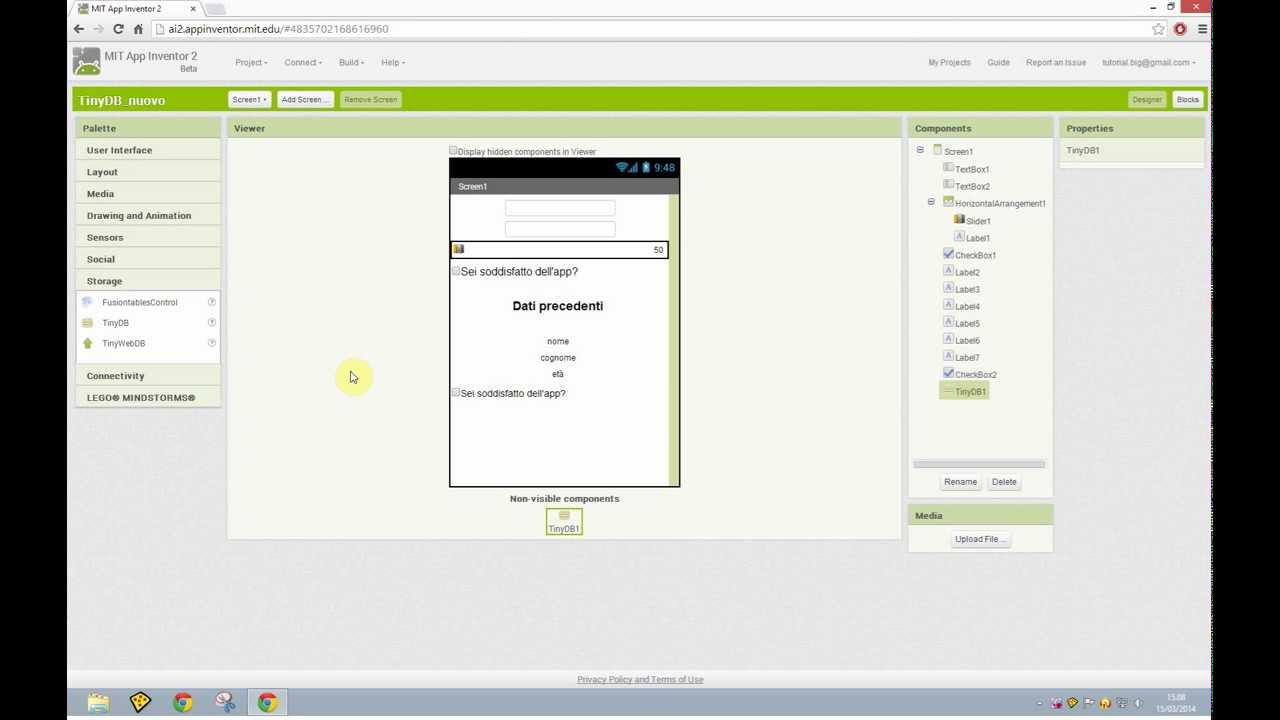Select Slider1 in Components tree

pos(978,221)
